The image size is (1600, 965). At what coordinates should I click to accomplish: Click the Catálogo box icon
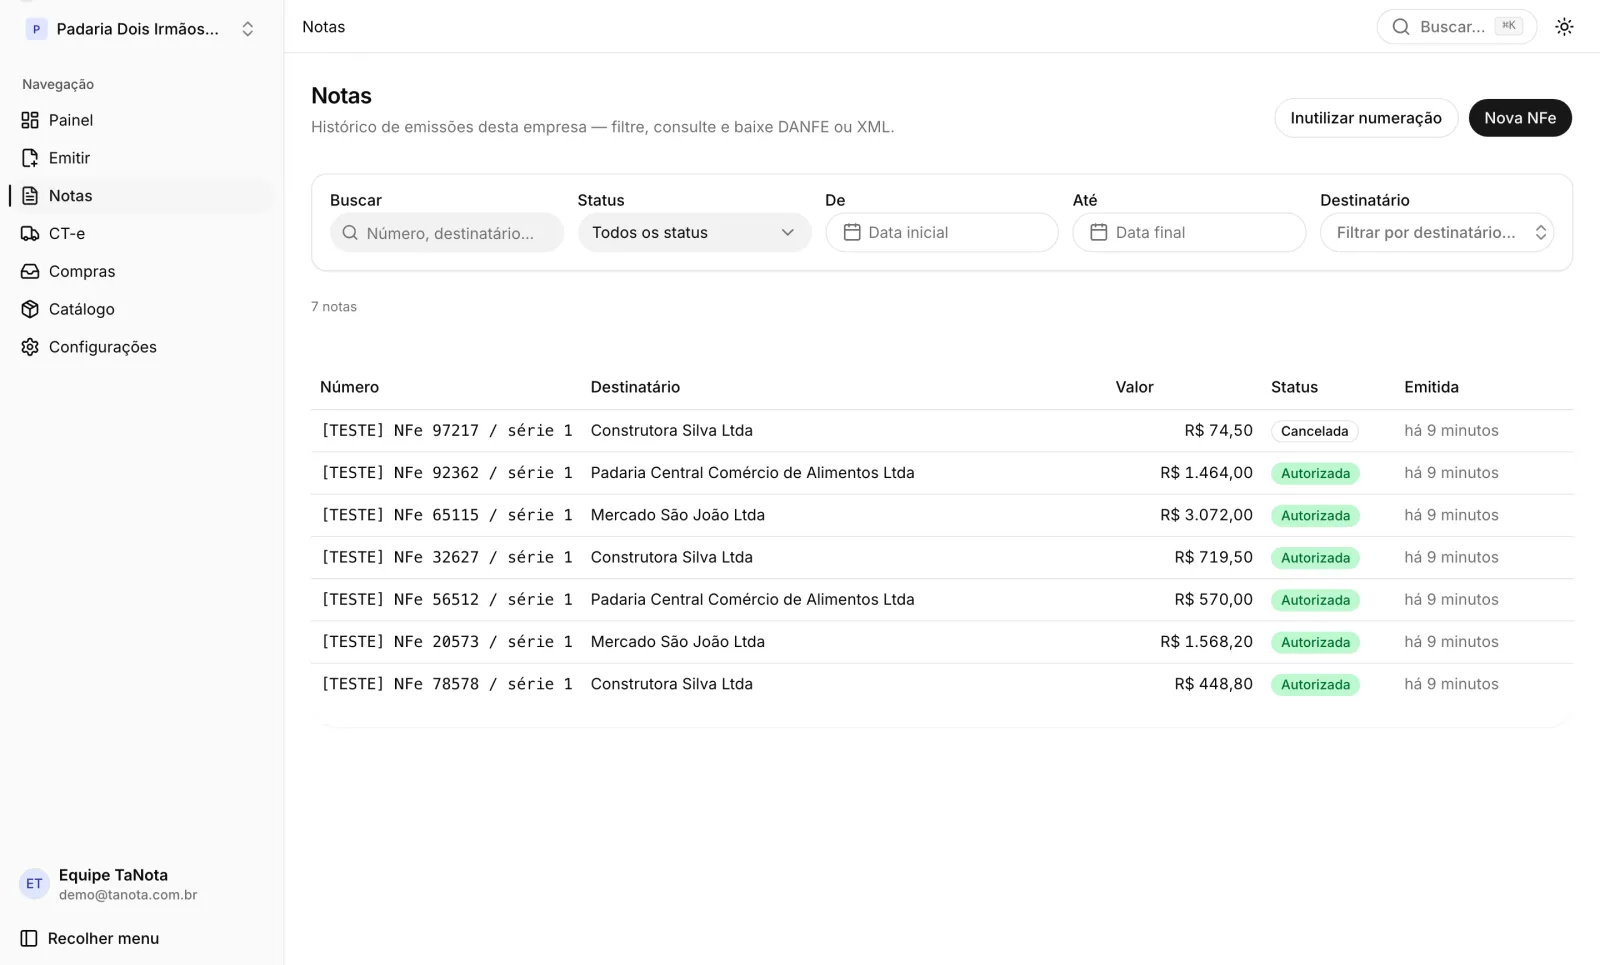[x=30, y=309]
